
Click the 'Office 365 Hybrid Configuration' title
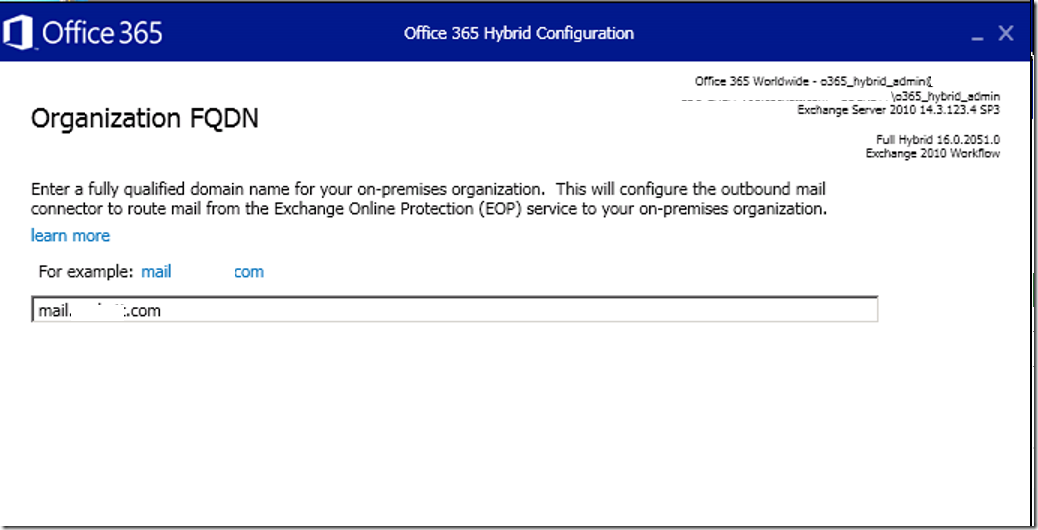click(519, 33)
